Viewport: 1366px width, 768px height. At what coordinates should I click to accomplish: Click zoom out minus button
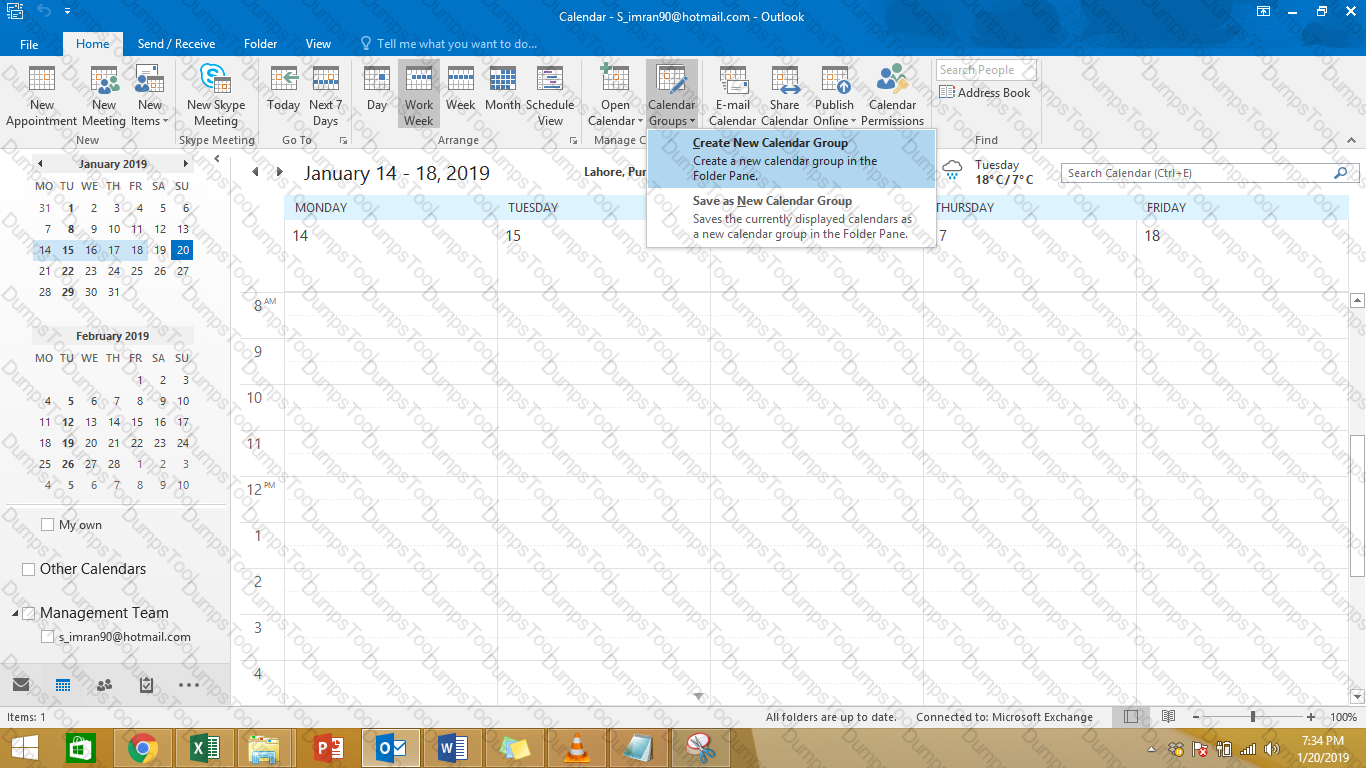tap(1197, 717)
